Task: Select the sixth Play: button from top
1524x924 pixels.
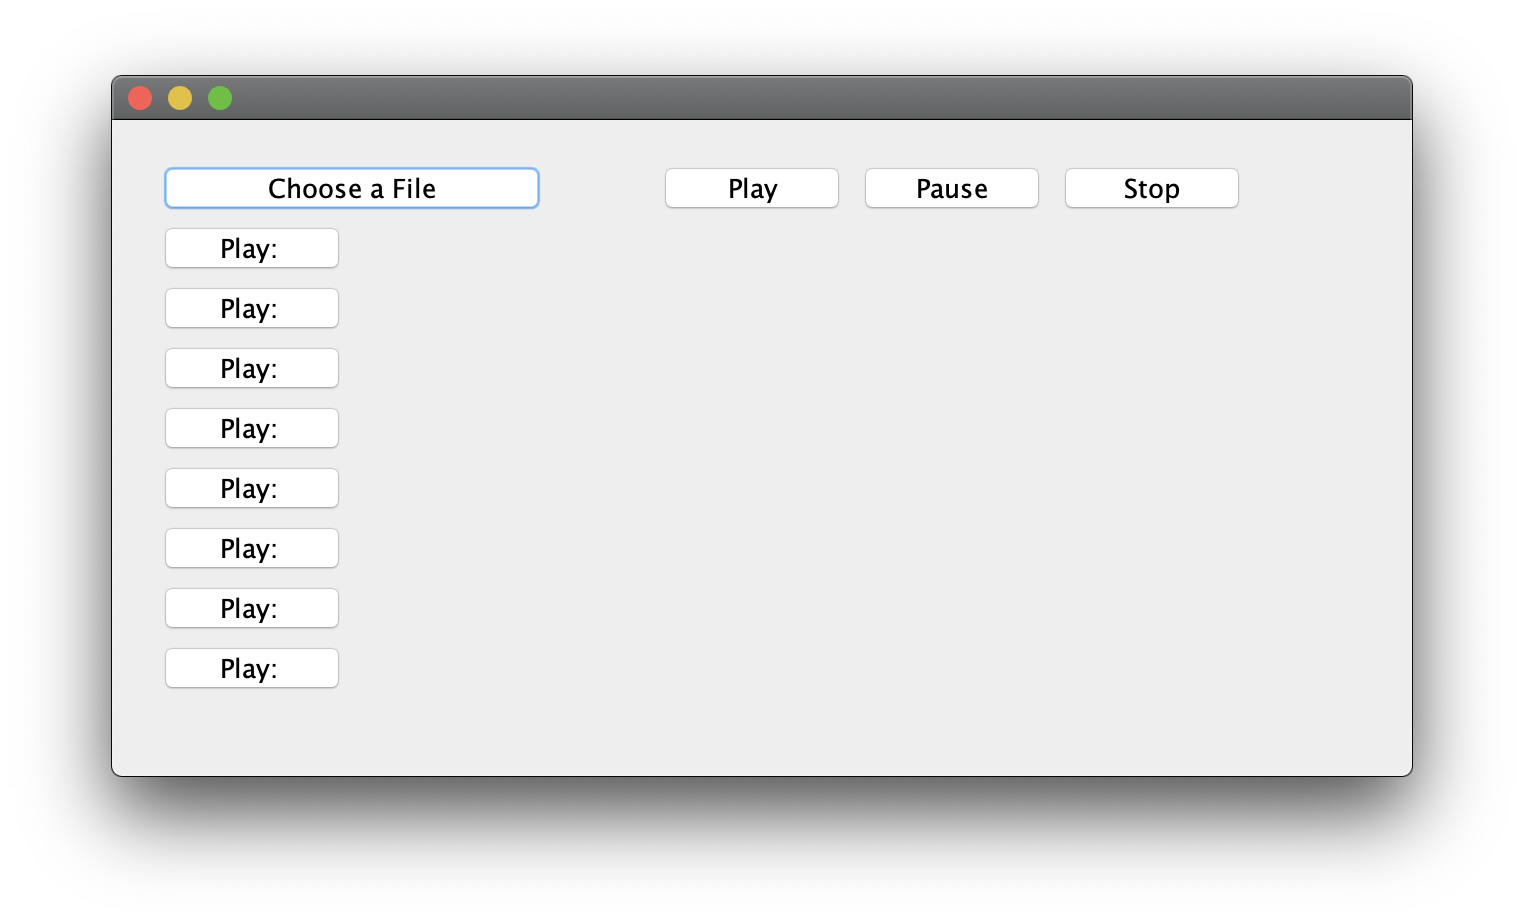Action: (252, 548)
